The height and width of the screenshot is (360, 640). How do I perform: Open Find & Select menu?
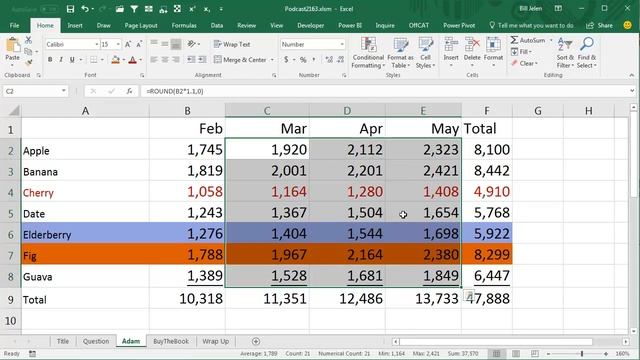[587, 53]
